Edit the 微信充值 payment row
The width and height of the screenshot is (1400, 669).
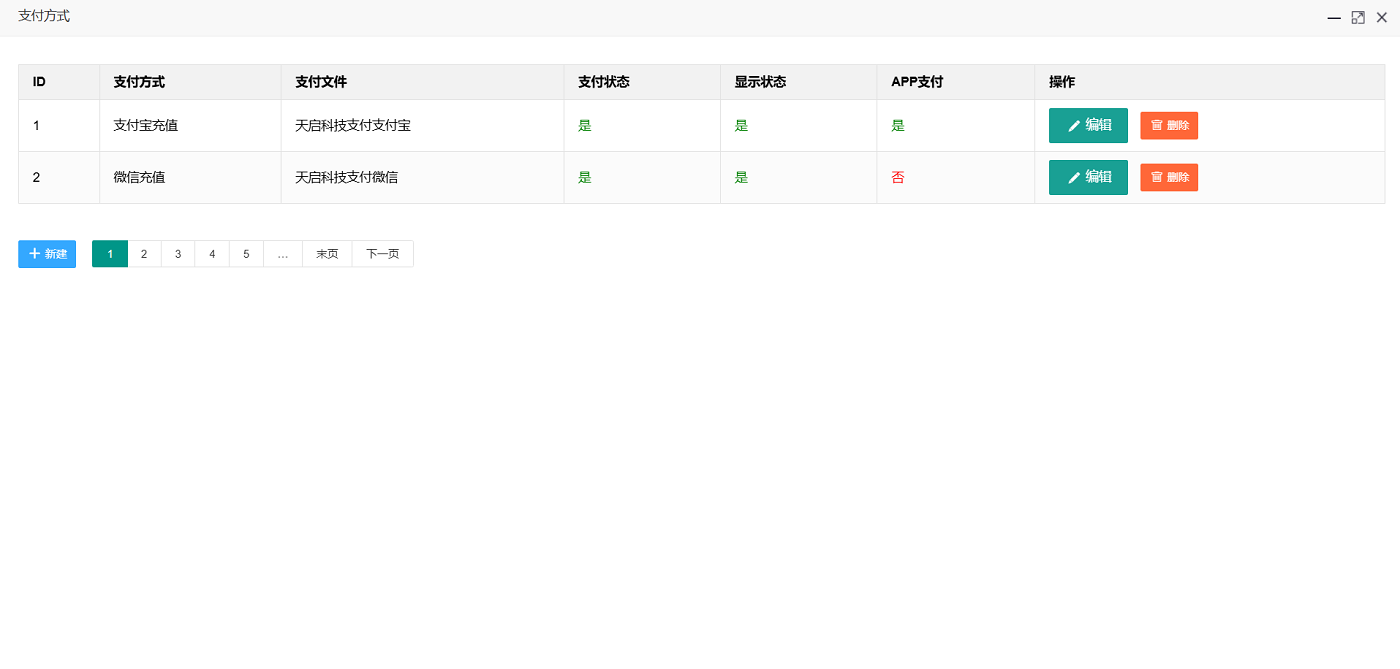coord(1088,178)
